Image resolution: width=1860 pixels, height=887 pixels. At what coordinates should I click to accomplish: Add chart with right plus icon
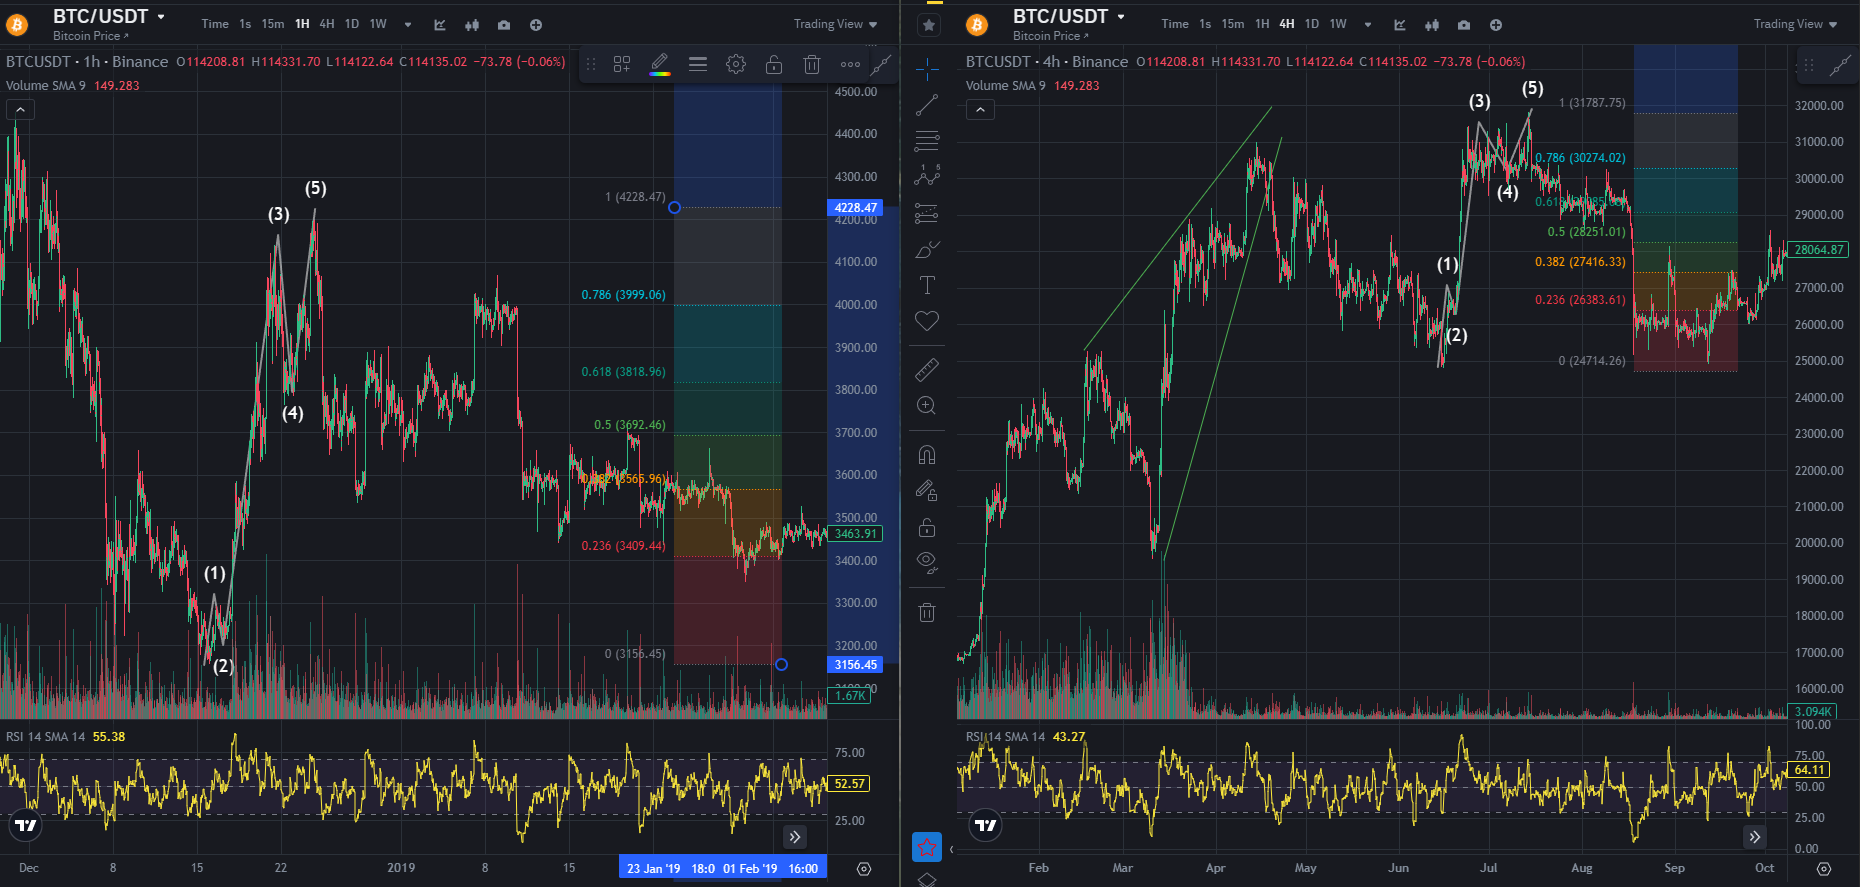[x=1496, y=25]
